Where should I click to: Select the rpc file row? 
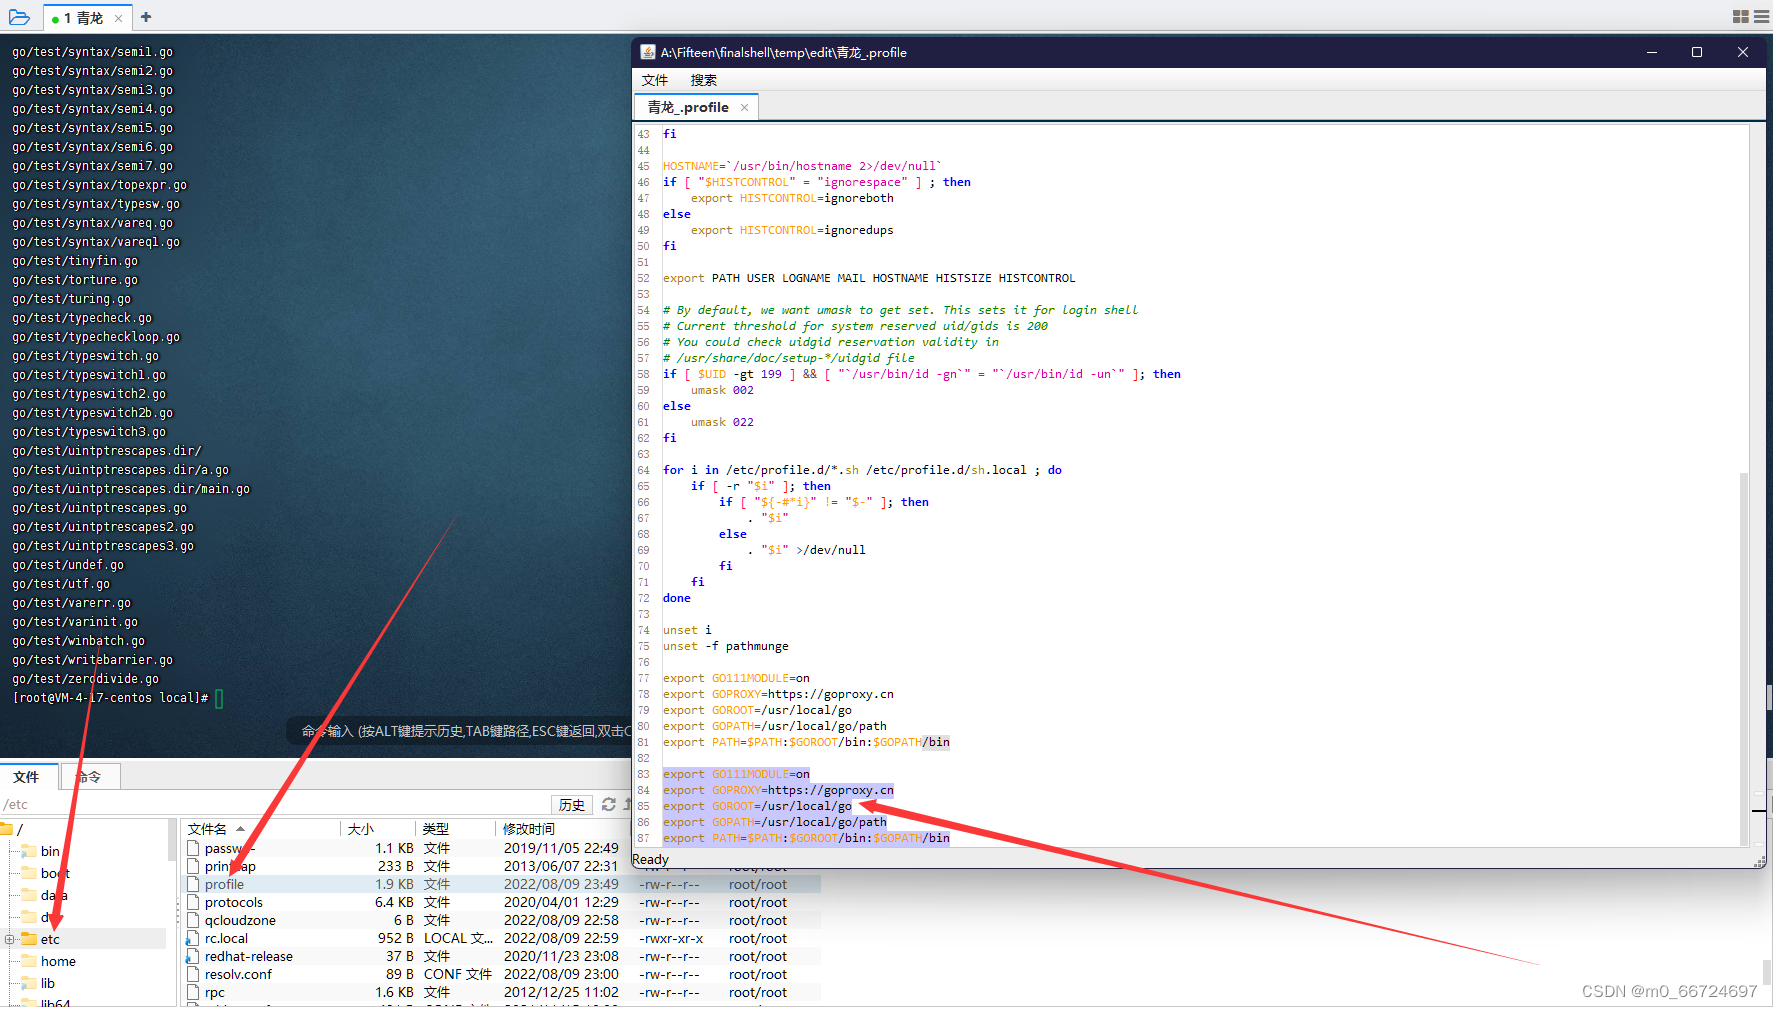[502, 992]
